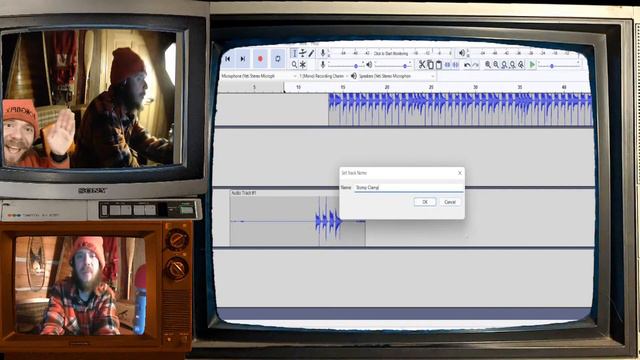Confirm track name with OK button
This screenshot has width=640, height=360.
point(424,202)
